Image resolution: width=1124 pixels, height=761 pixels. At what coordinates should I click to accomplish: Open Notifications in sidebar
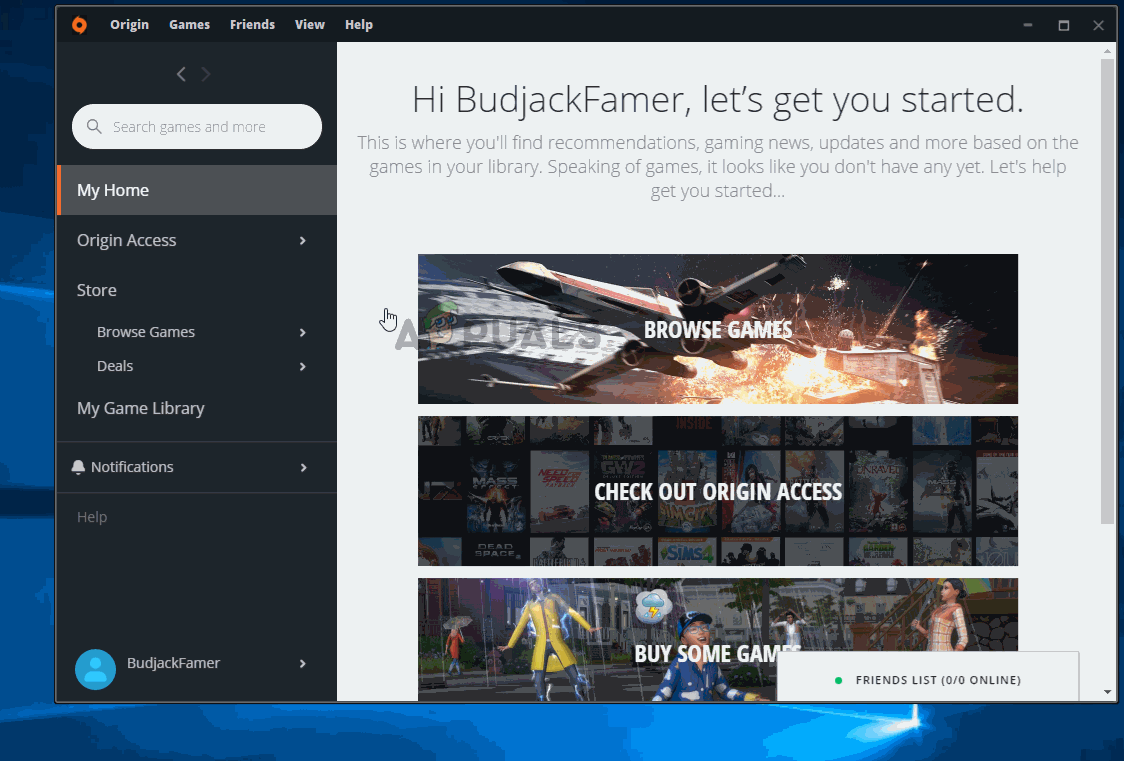[x=132, y=467]
